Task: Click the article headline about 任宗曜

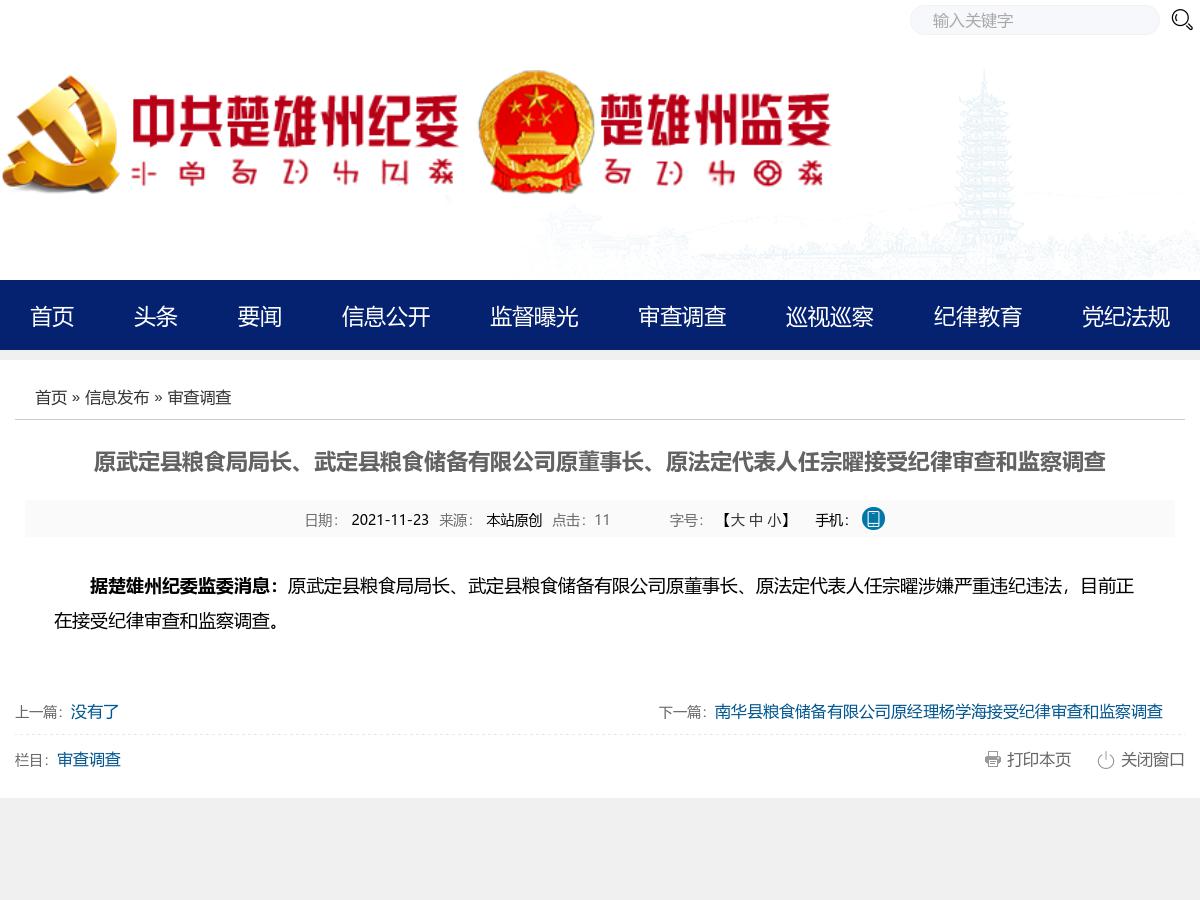Action: coord(600,462)
